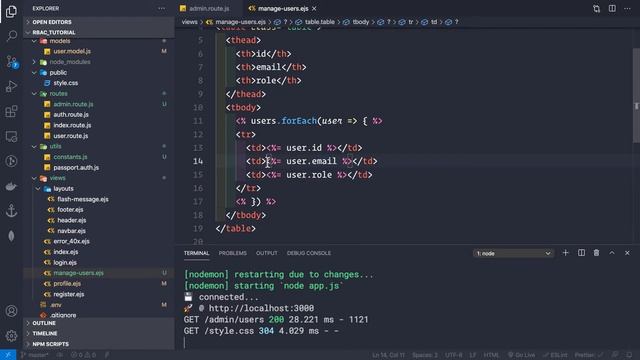The height and width of the screenshot is (360, 640).
Task: Expand the TIMELINE section
Action: click(99, 333)
